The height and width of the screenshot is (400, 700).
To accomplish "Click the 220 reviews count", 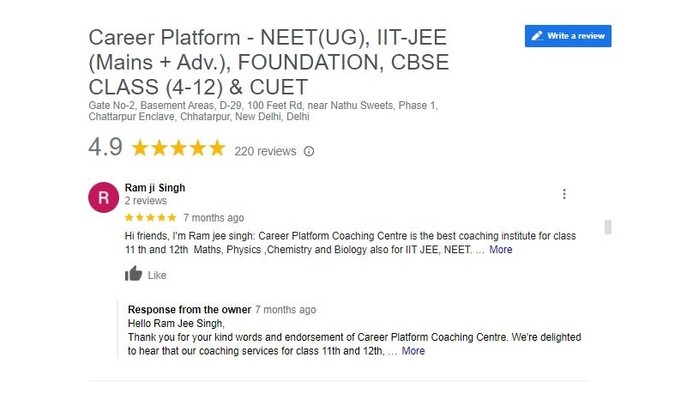I will click(265, 151).
